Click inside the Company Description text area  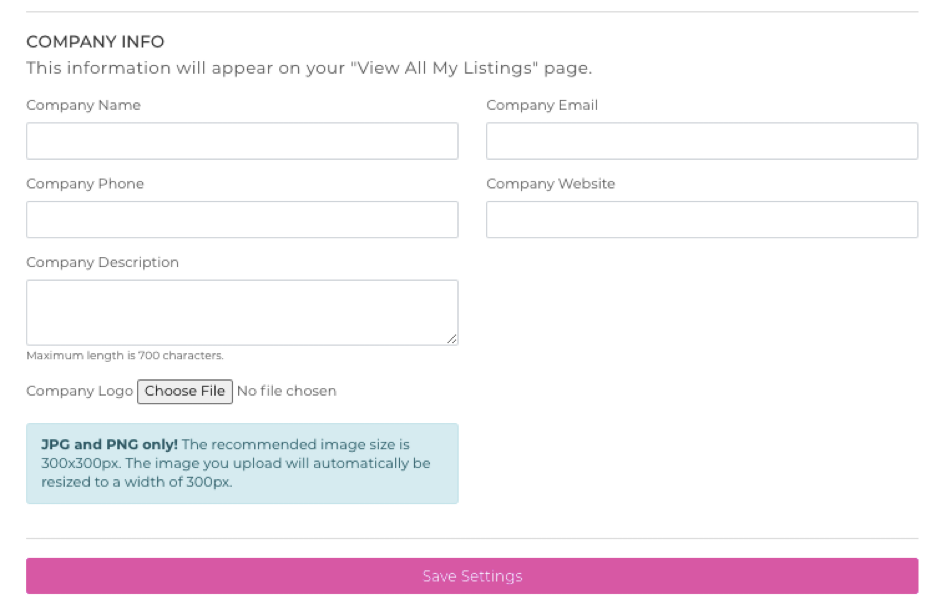240,305
